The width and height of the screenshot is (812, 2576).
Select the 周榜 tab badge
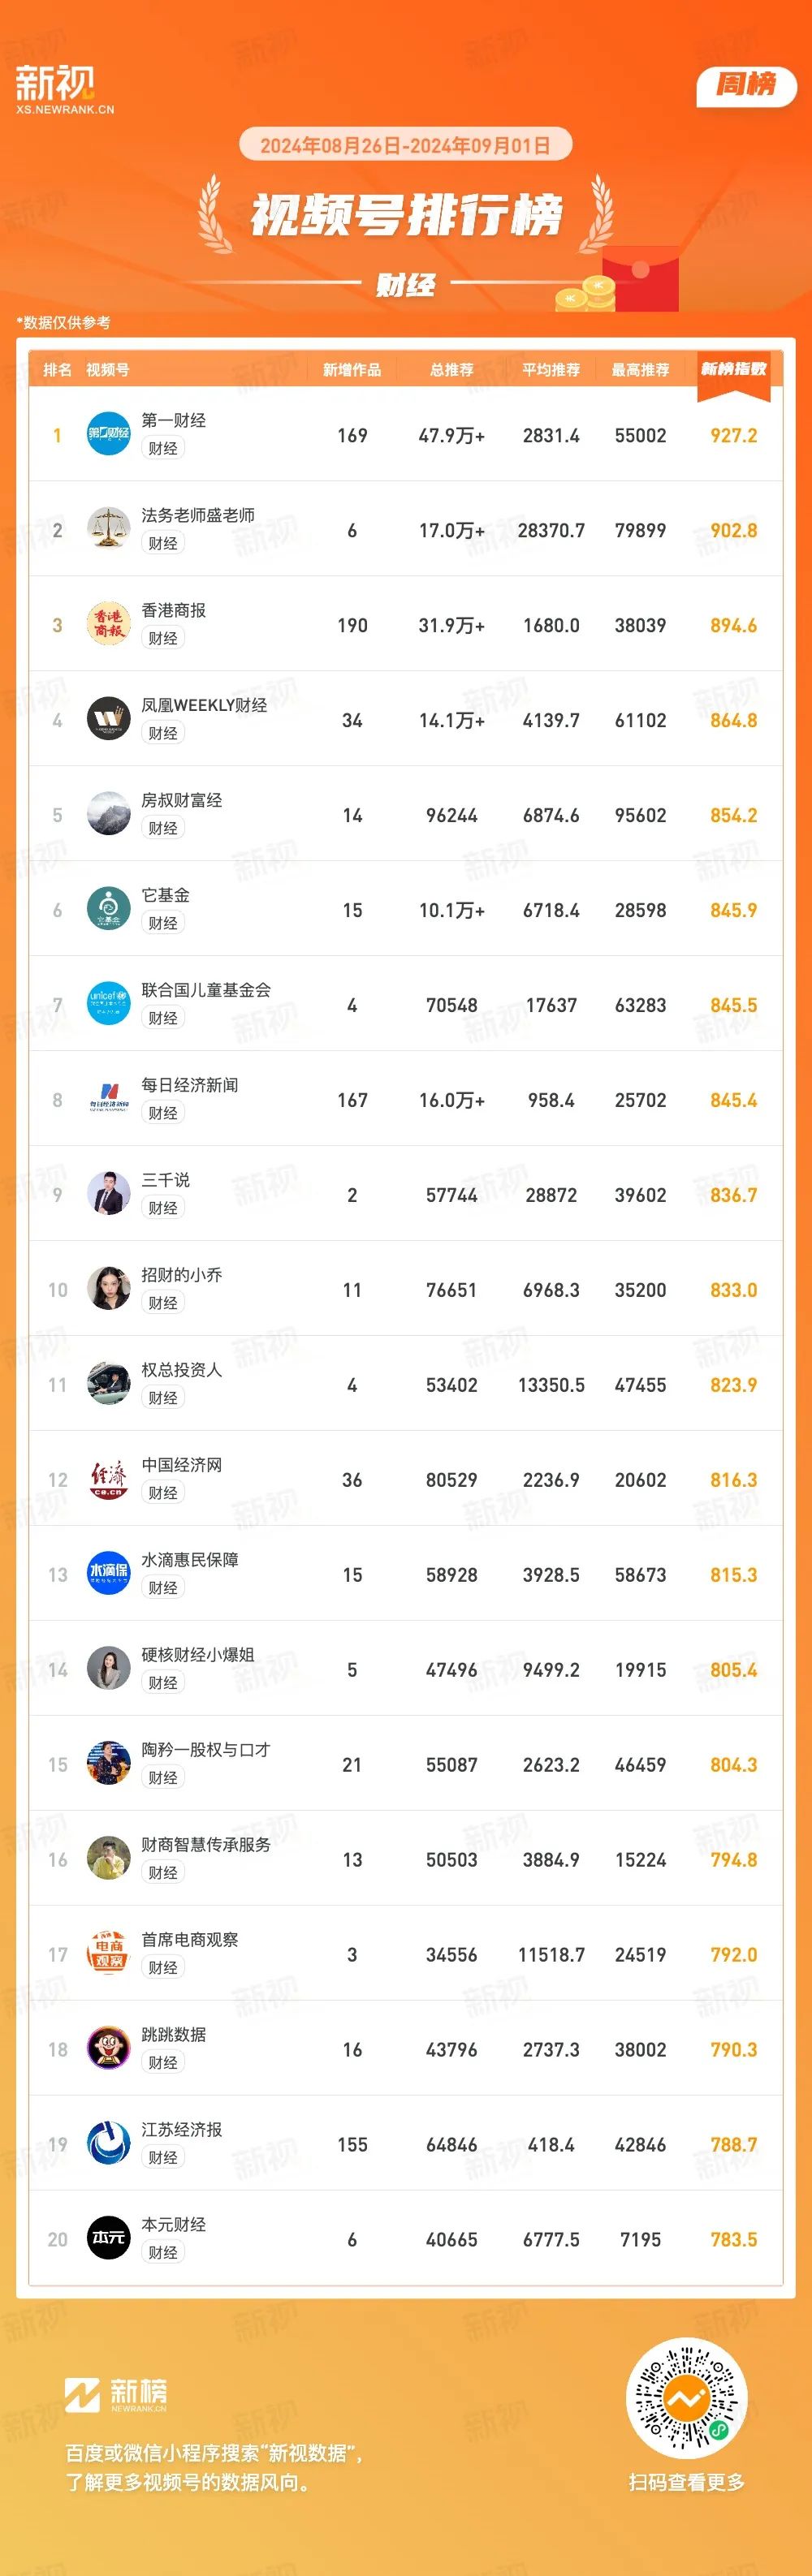[746, 85]
